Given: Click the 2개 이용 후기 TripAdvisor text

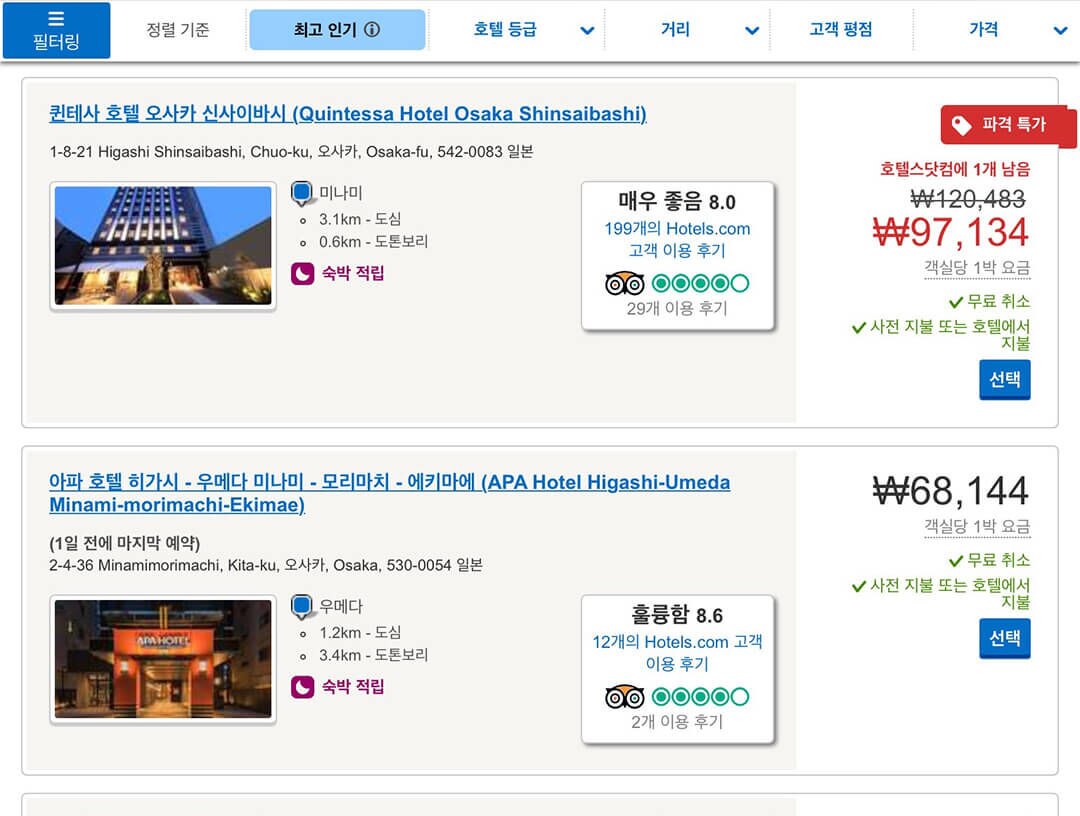Looking at the screenshot, I should pyautogui.click(x=677, y=722).
